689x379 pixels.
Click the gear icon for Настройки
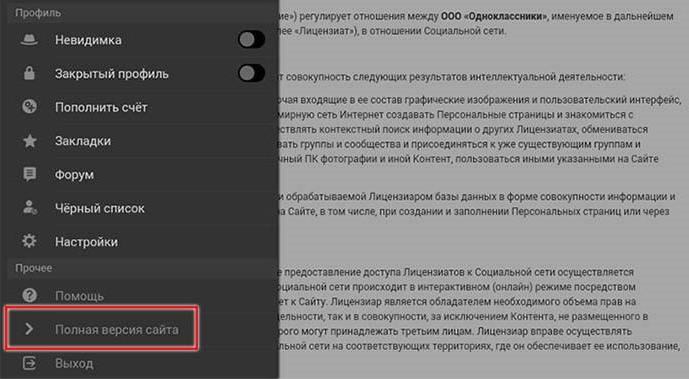coord(29,241)
